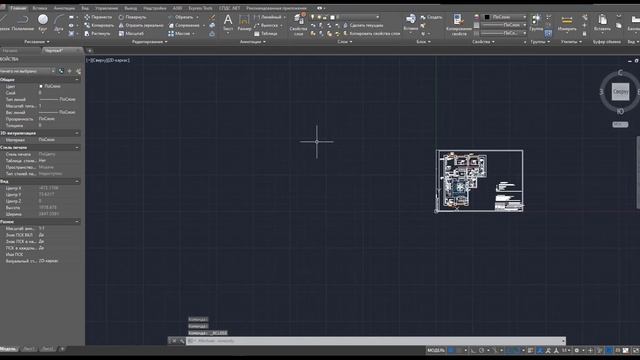Screen dimensions: 640x360
Task: Open the lineweight ПоСлою dropdown
Action: click(x=504, y=25)
